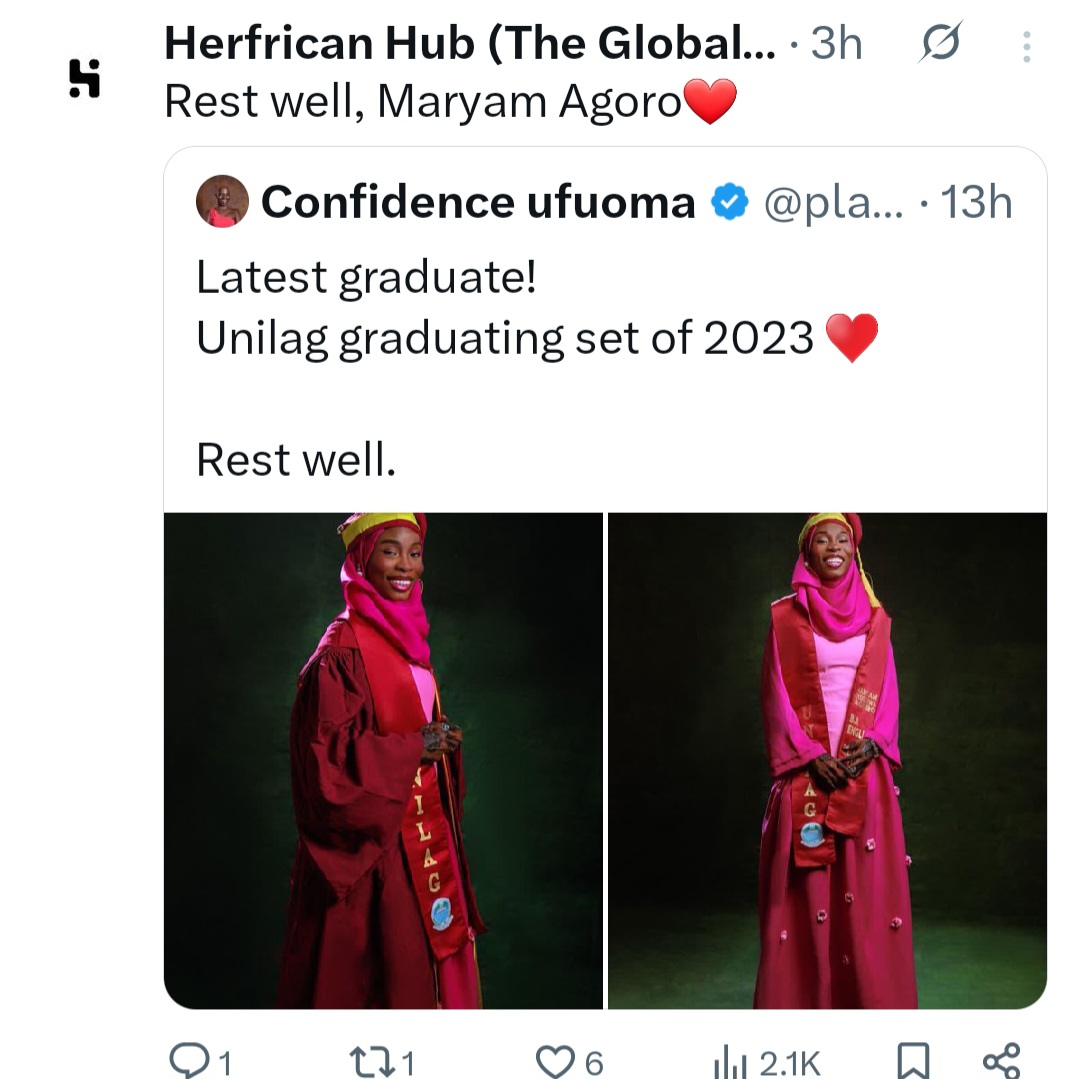Open the right full-length graduation photo

(x=827, y=760)
